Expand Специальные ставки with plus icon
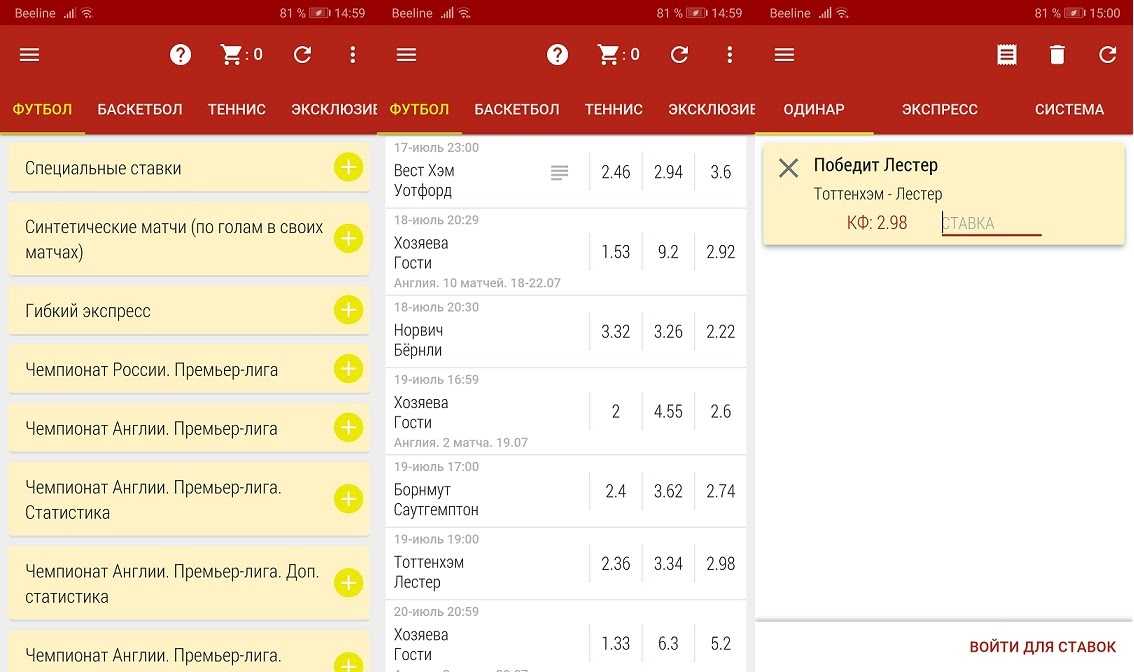Screen dimensions: 1134x672 click(348, 167)
